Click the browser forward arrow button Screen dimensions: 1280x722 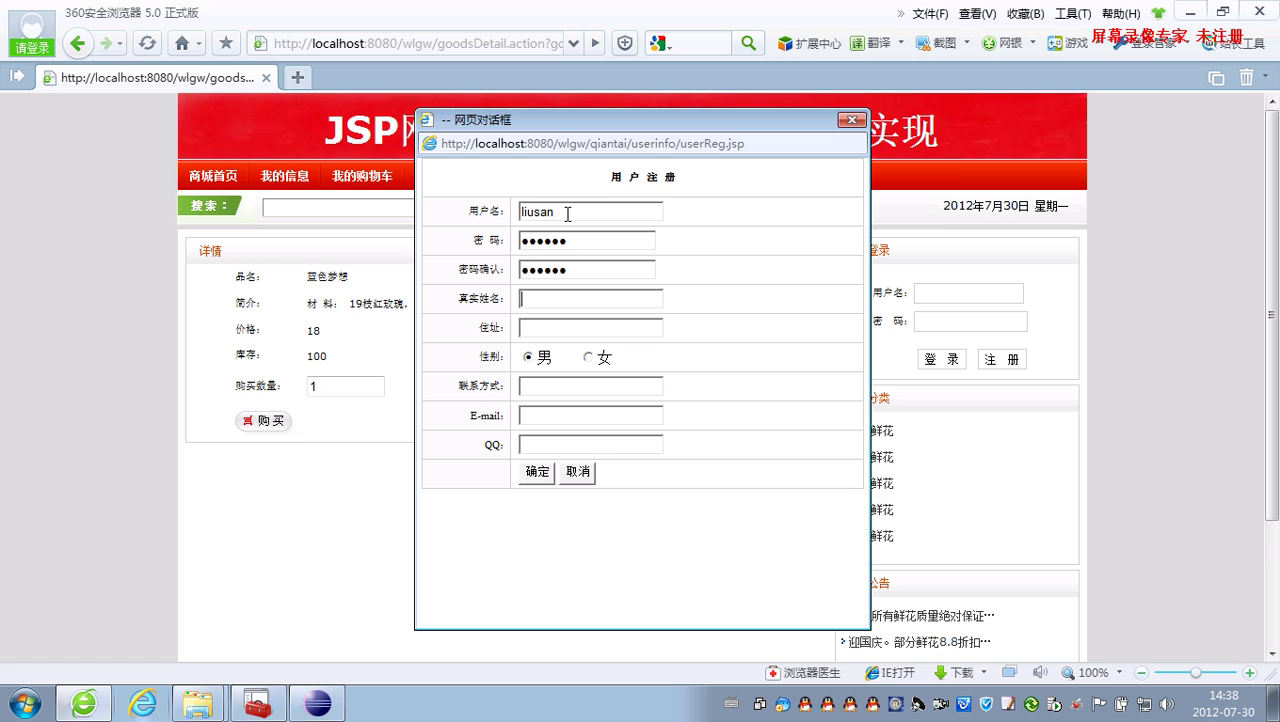coord(105,43)
